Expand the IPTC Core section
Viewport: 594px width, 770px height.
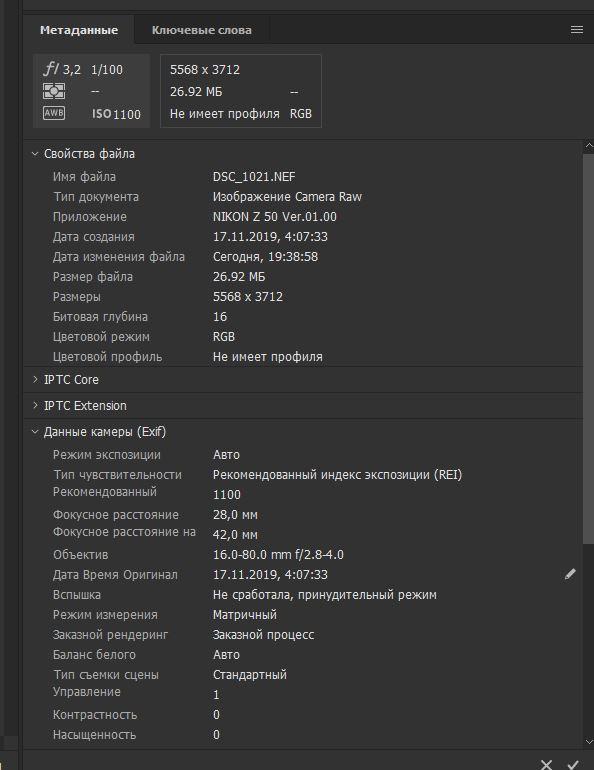coord(35,379)
